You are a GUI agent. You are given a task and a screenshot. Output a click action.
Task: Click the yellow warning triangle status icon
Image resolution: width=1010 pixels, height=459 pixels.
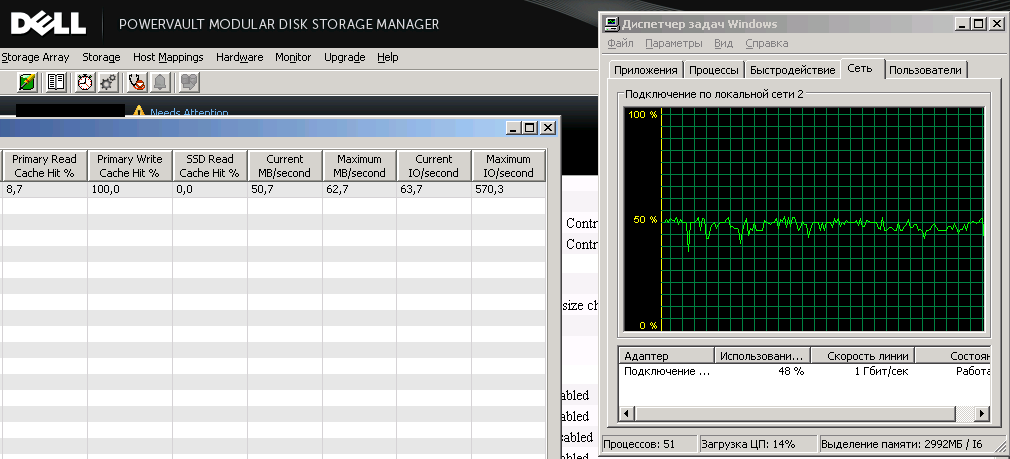(x=139, y=112)
